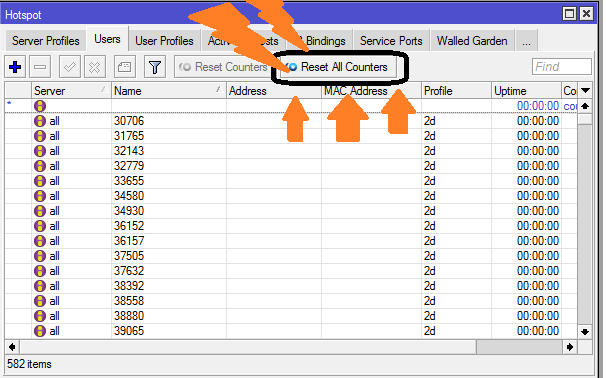Focus the Find search field

[x=562, y=66]
